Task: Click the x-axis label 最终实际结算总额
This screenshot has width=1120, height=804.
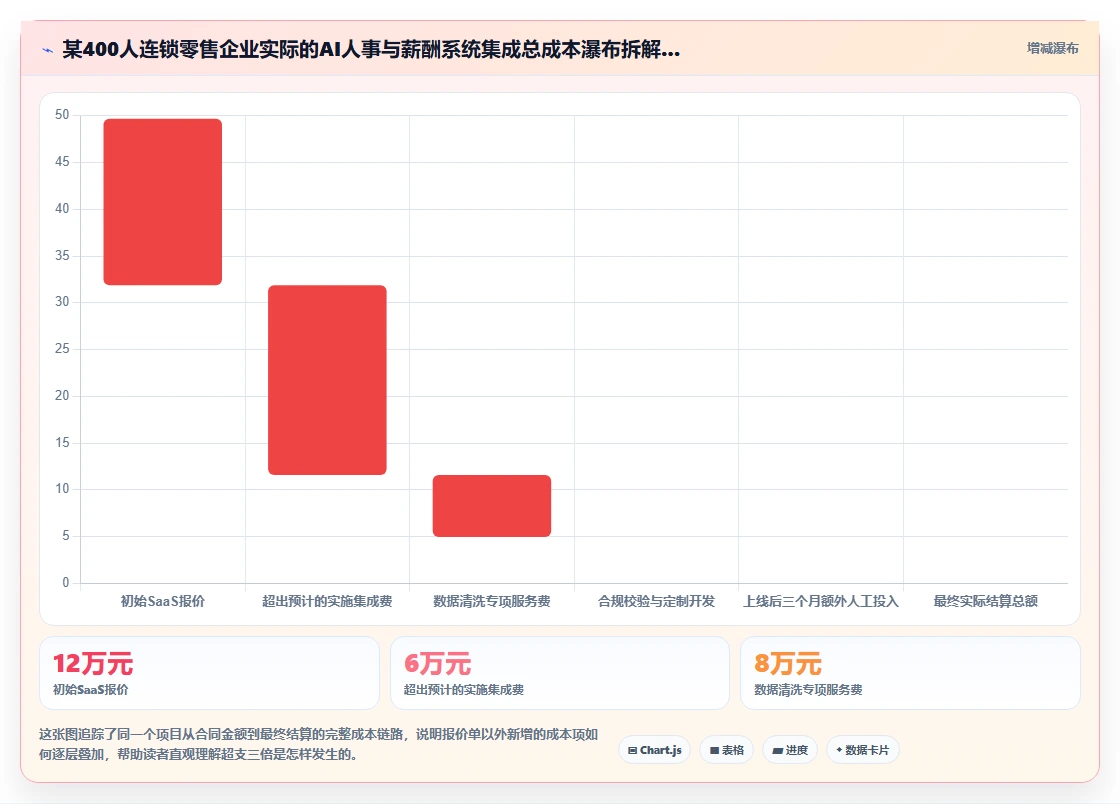Action: coord(986,601)
